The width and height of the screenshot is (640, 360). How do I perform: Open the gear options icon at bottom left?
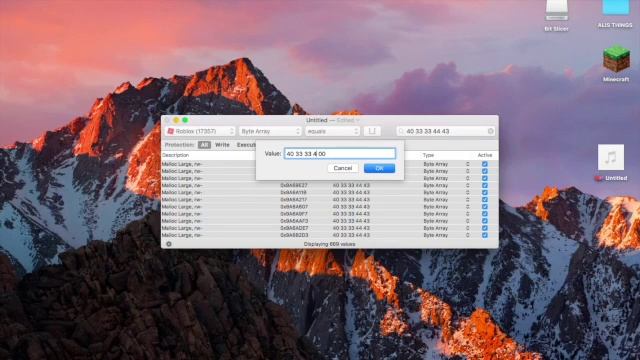[x=169, y=244]
